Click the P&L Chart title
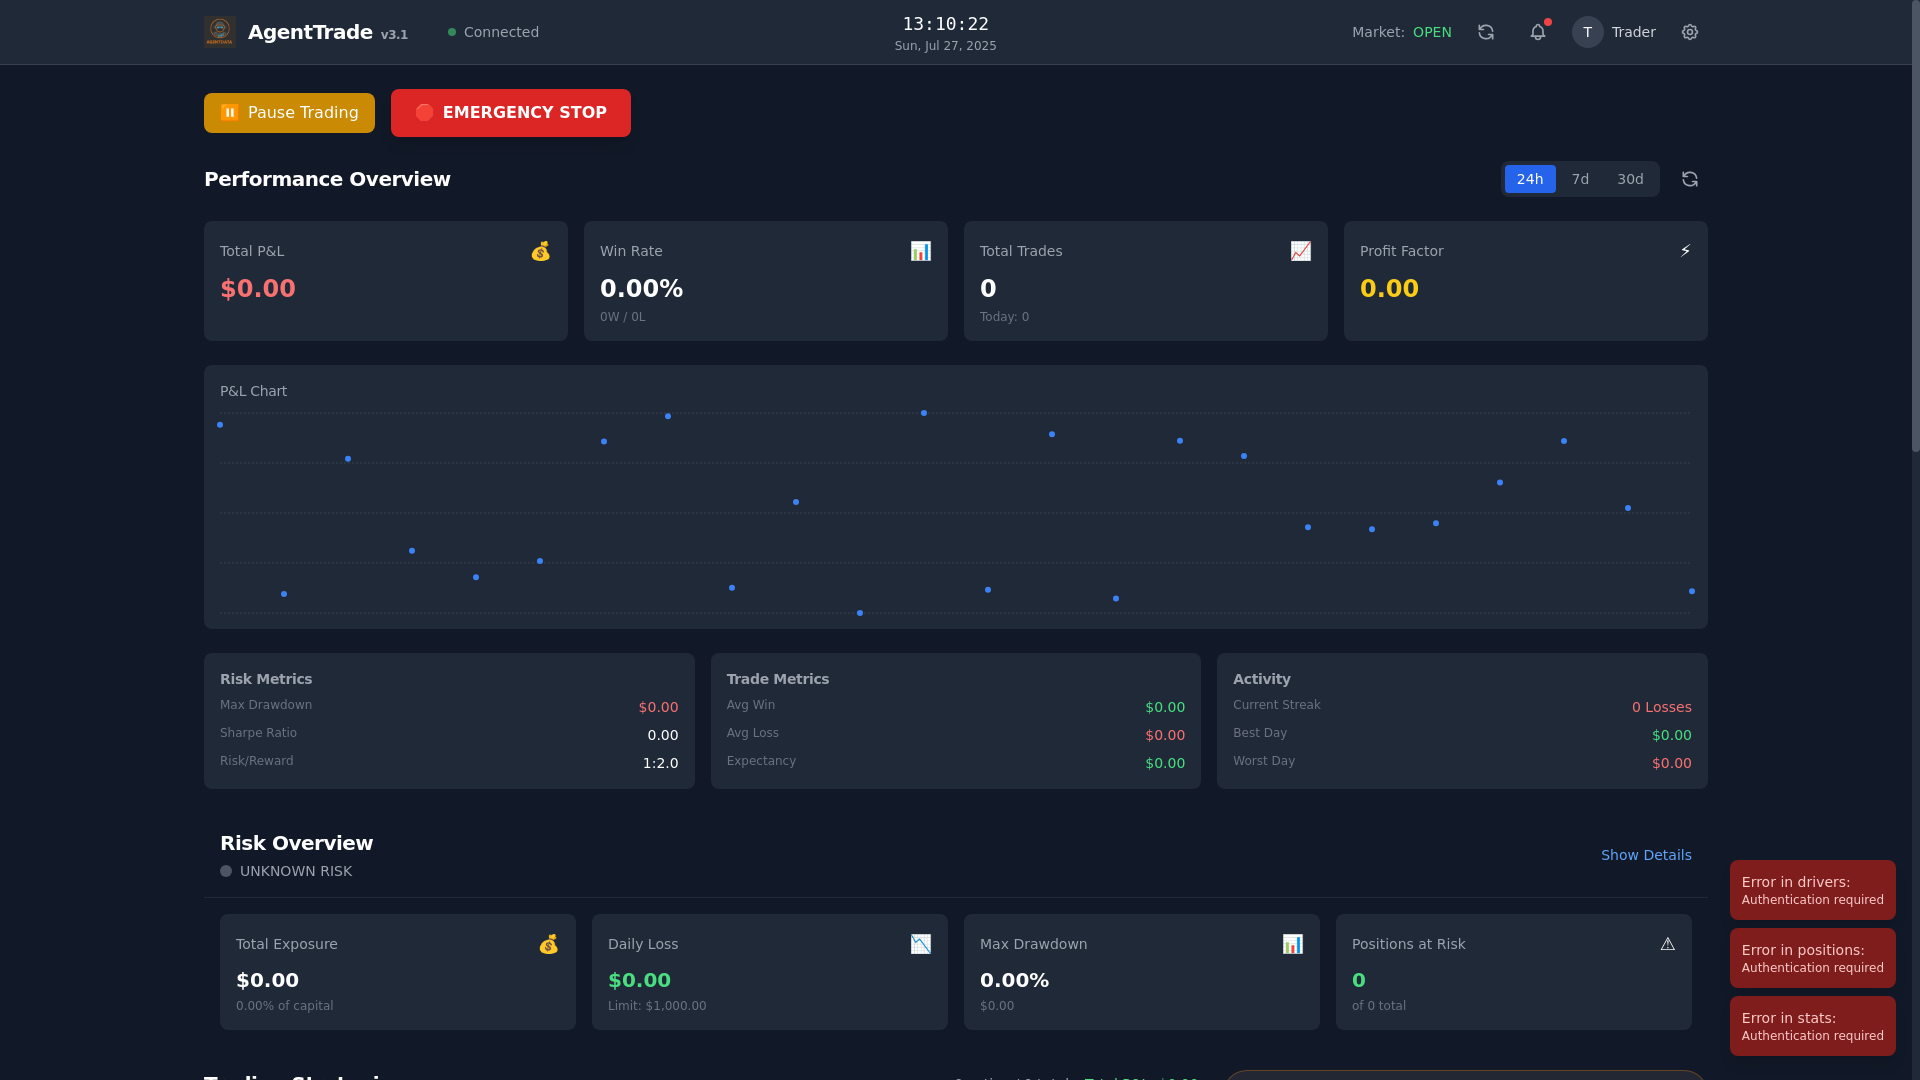Screen dimensions: 1920x1080 pos(253,391)
